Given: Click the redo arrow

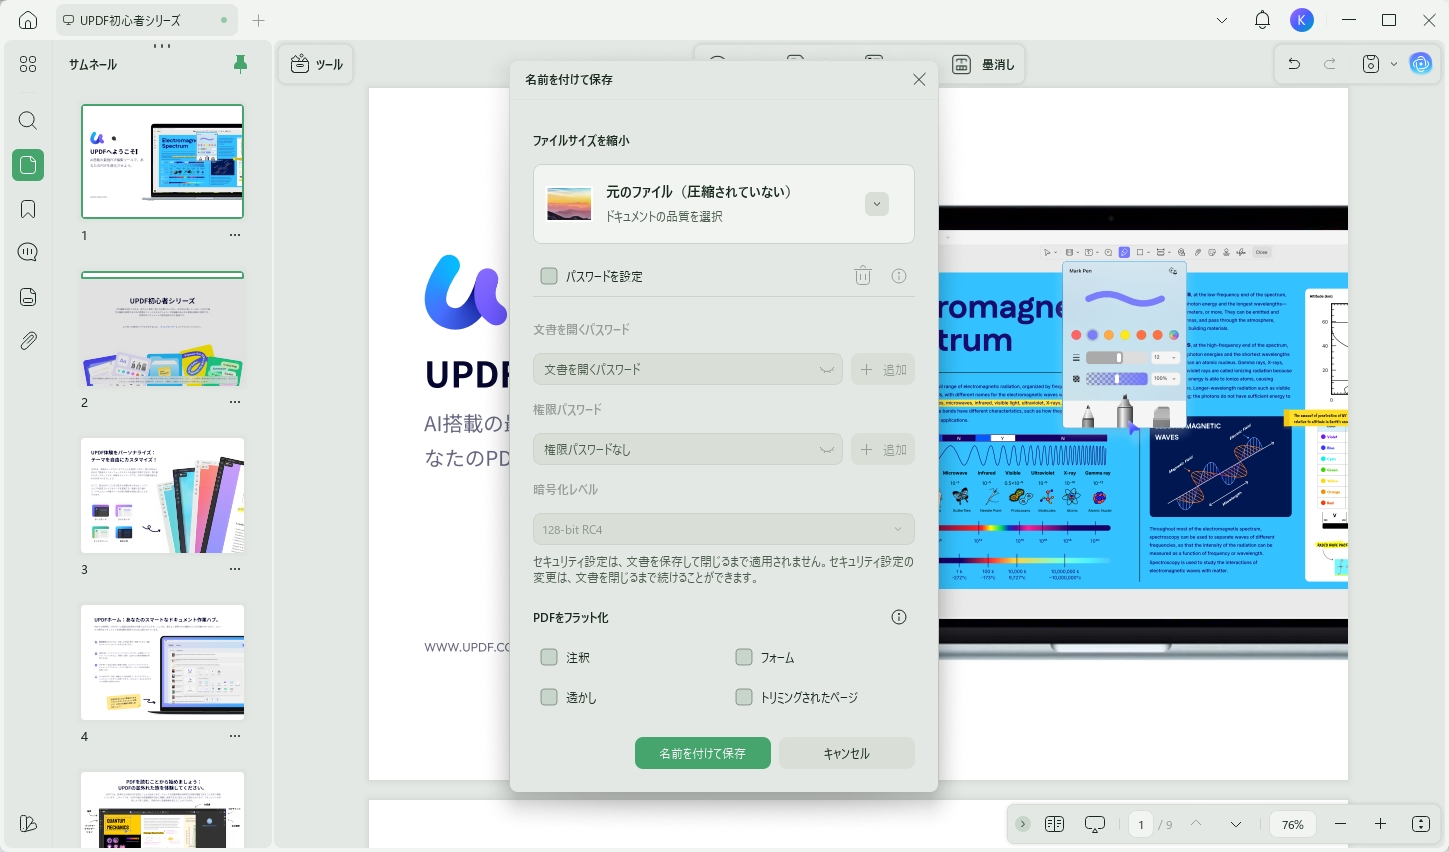Looking at the screenshot, I should [1330, 64].
